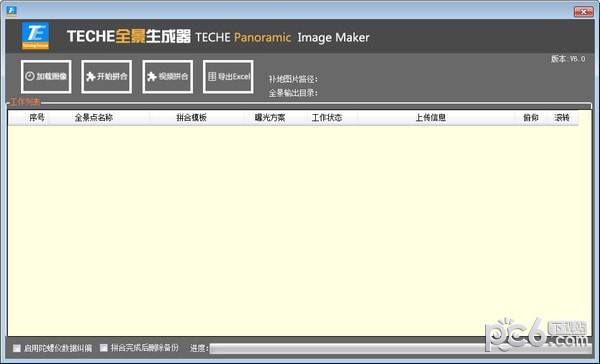
Task: Click the TECHE logo in header
Action: 36,36
